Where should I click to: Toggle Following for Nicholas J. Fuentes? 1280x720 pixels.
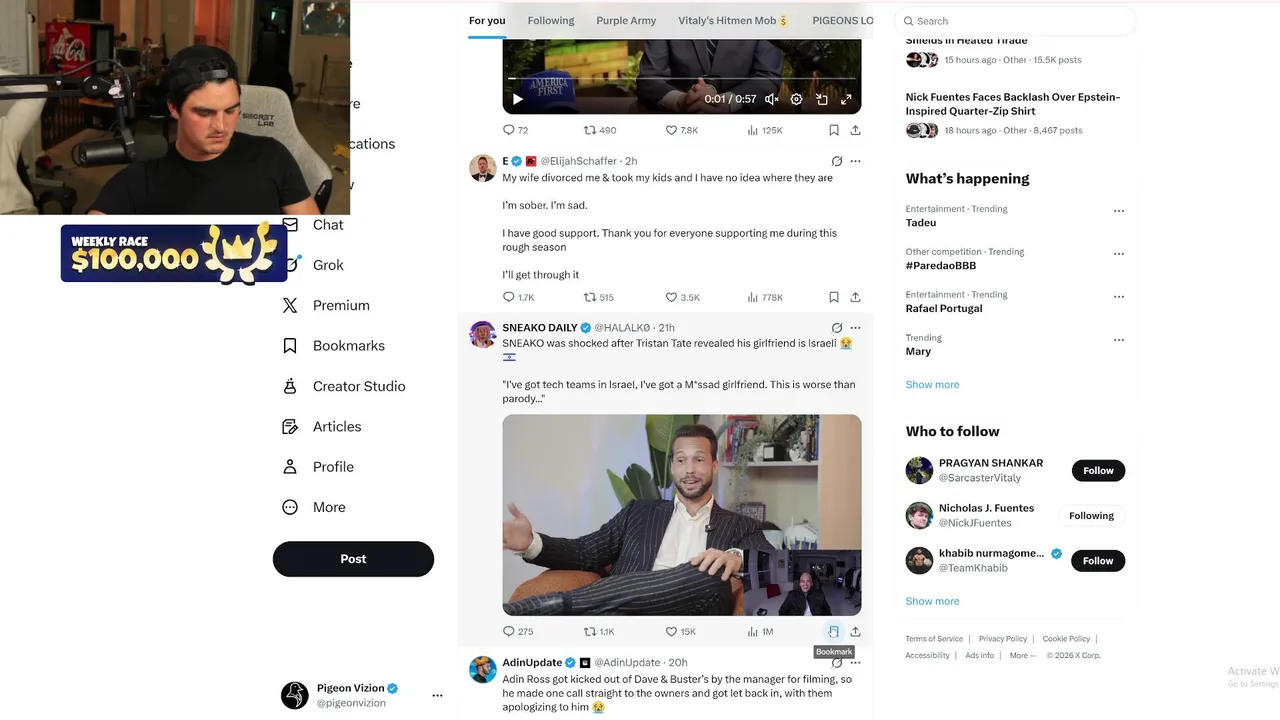(x=1091, y=516)
